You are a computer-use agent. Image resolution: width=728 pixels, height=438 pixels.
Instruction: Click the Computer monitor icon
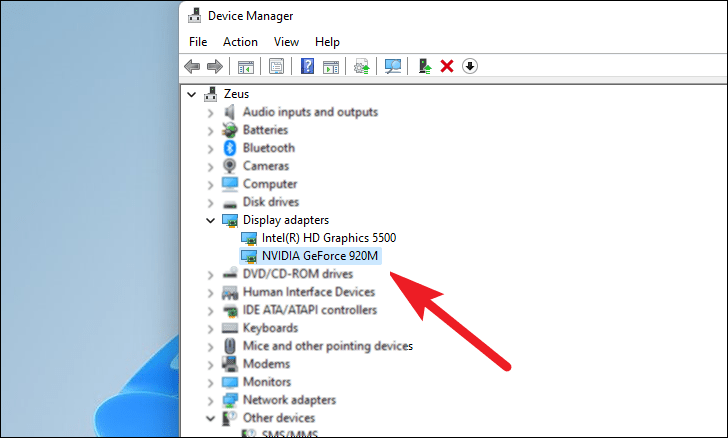230,184
